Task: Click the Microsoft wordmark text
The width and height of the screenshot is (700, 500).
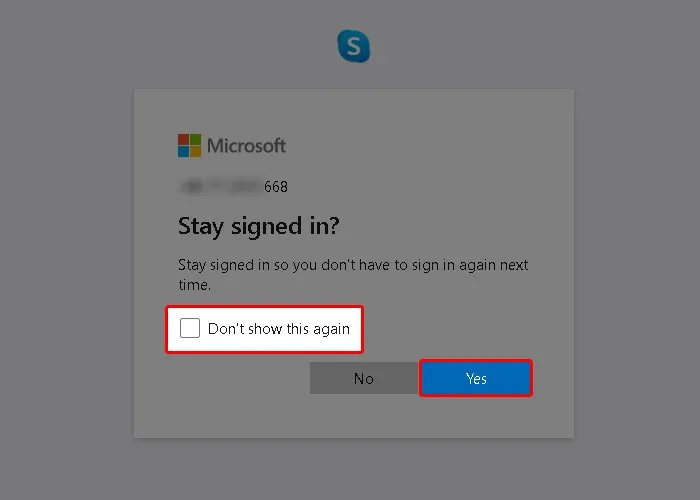Action: (x=246, y=146)
